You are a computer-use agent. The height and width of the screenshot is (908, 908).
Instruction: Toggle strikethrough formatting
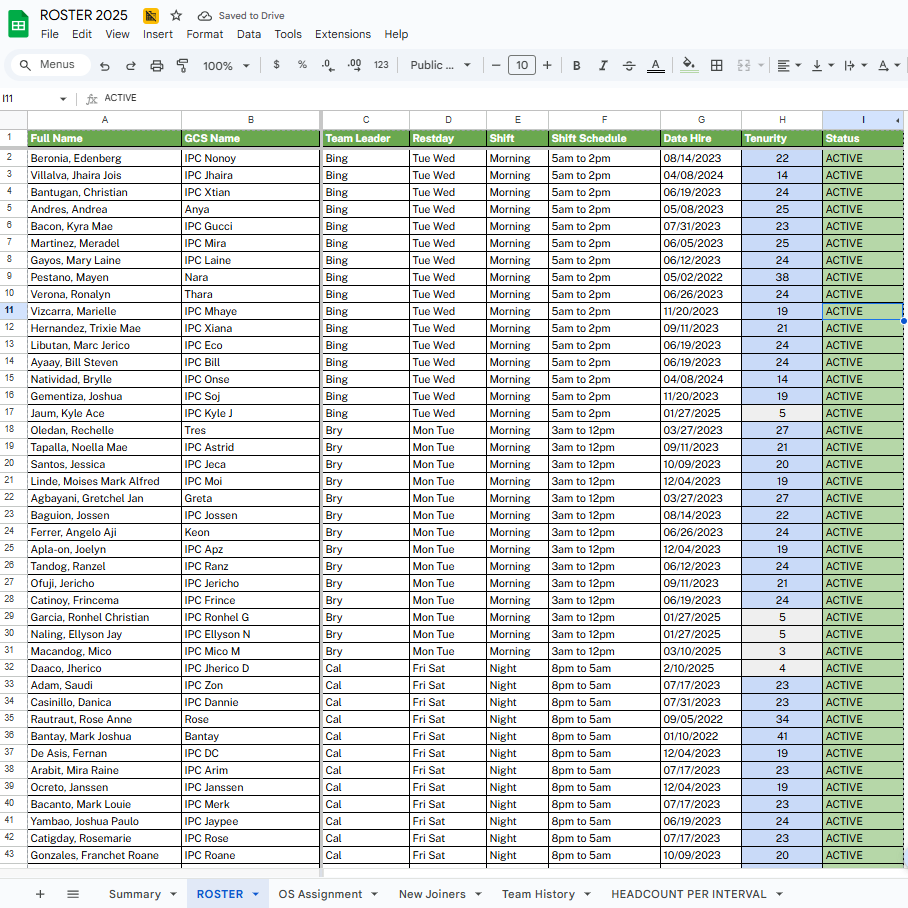(629, 65)
